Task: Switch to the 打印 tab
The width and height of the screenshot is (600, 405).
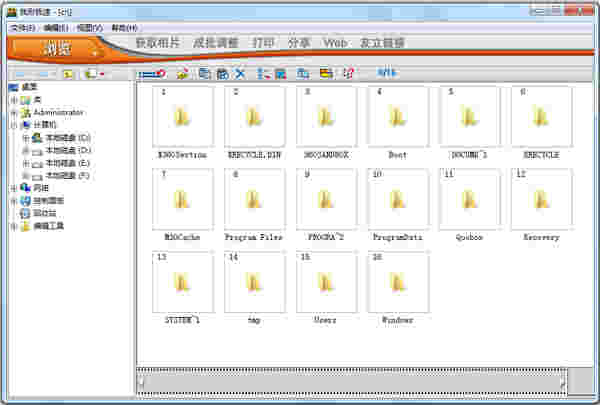Action: click(263, 43)
